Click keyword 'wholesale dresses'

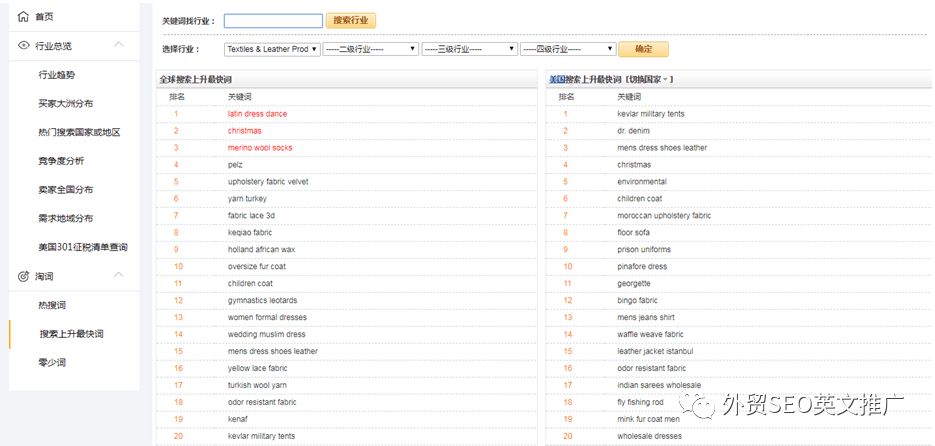click(649, 436)
